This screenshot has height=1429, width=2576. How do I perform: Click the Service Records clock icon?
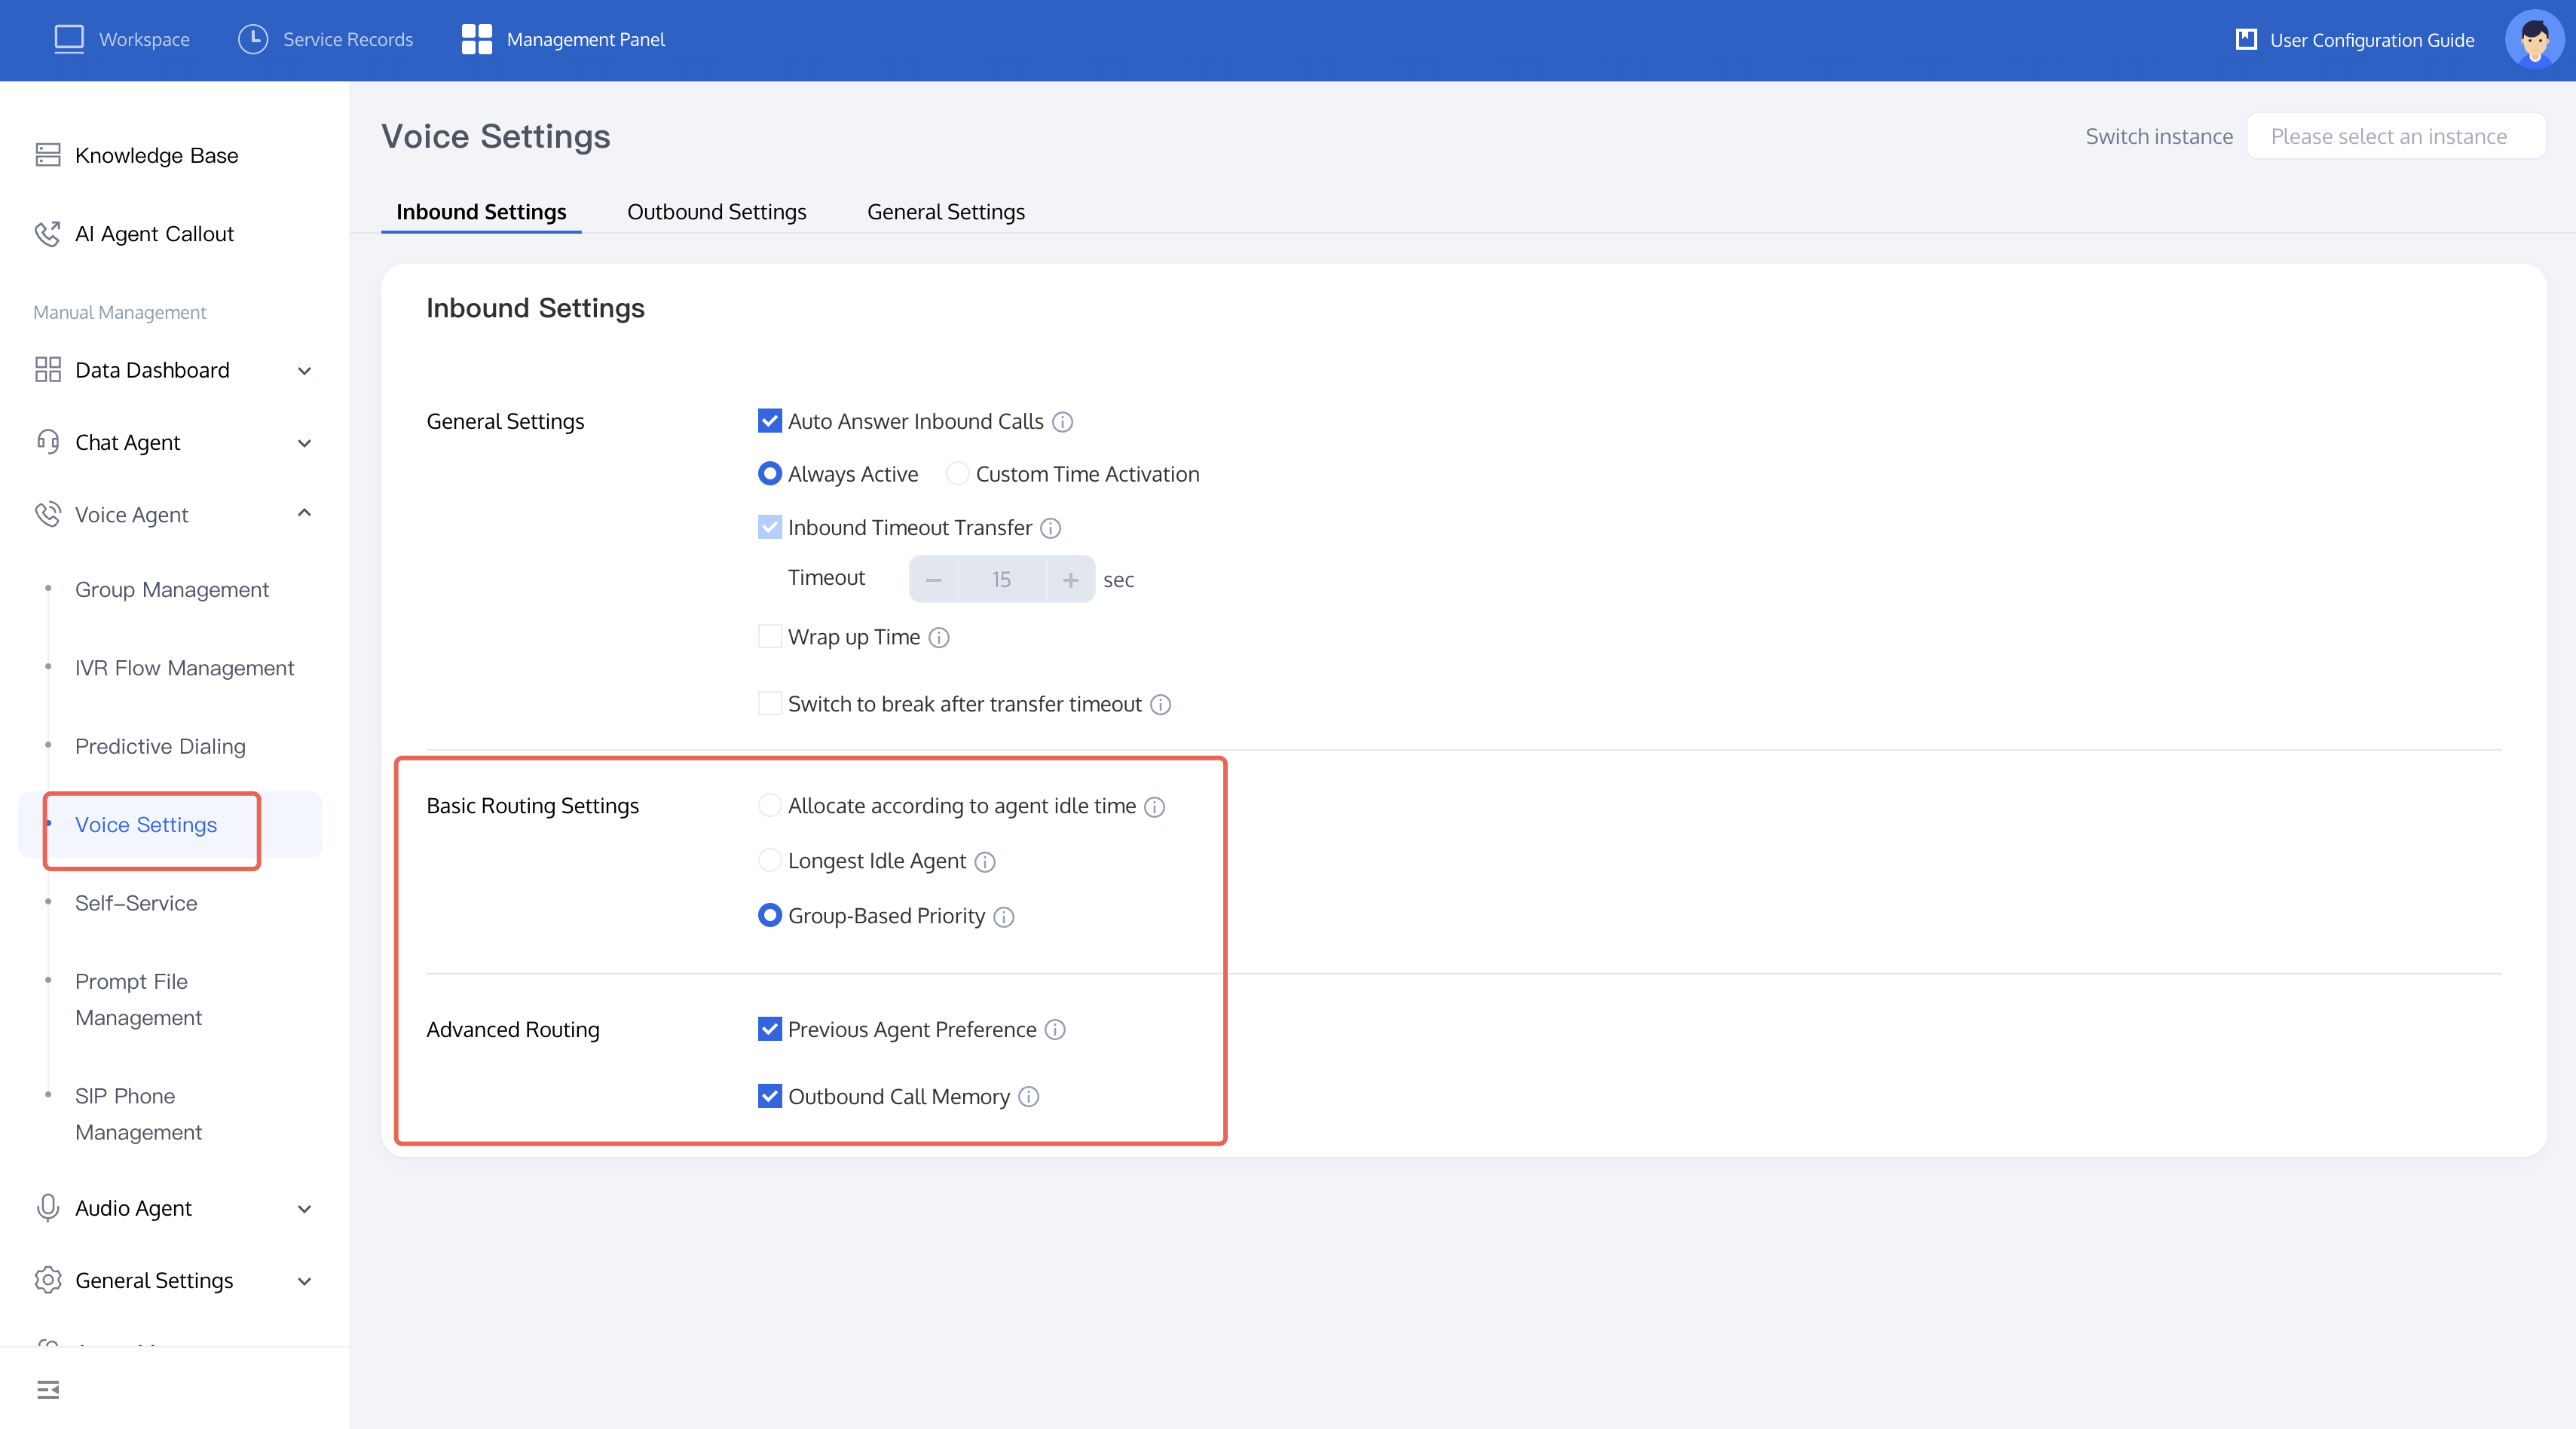tap(253, 39)
